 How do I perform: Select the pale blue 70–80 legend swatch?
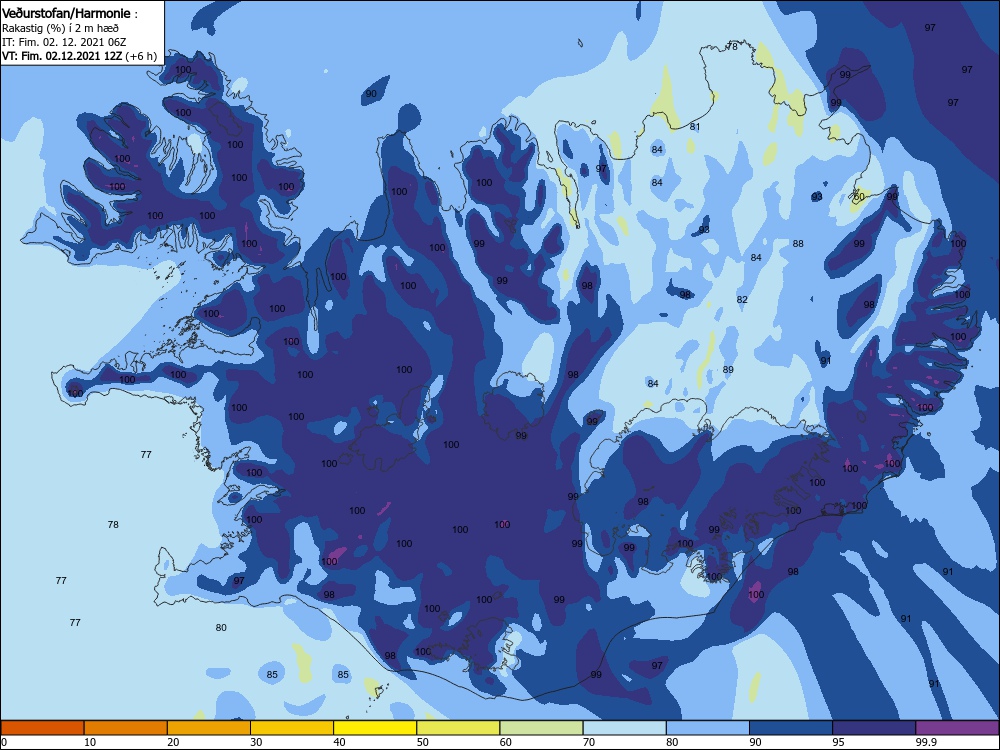point(625,728)
